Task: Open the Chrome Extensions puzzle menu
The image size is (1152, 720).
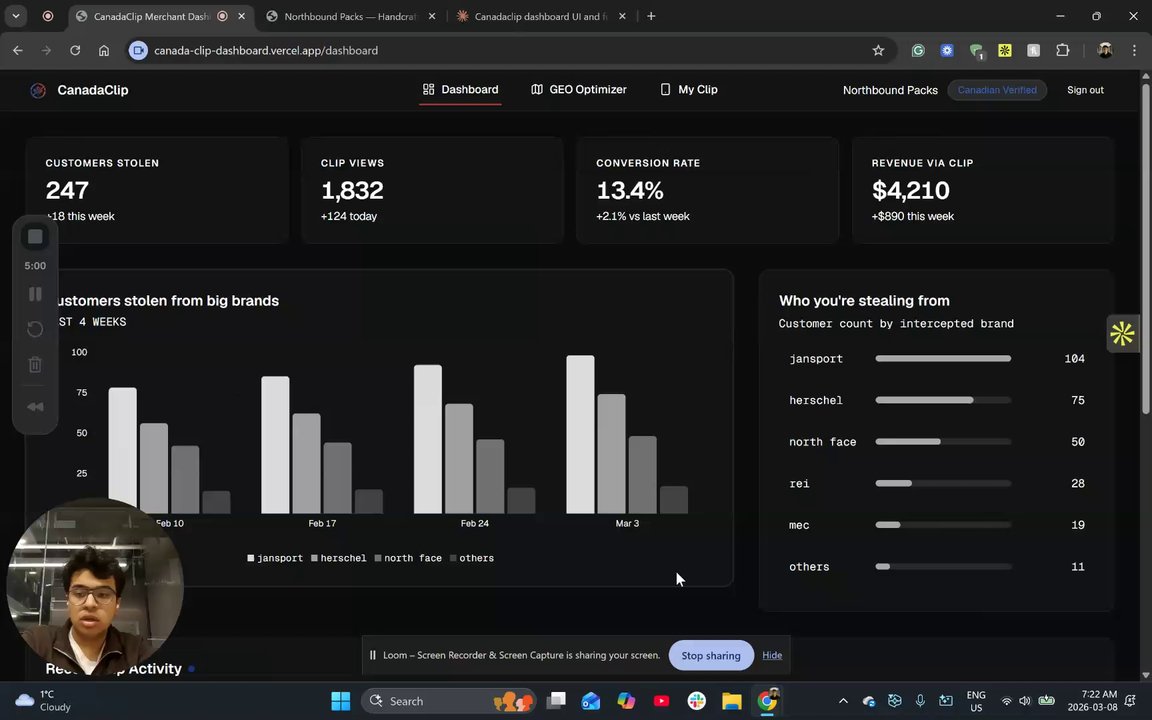Action: coord(1062,51)
